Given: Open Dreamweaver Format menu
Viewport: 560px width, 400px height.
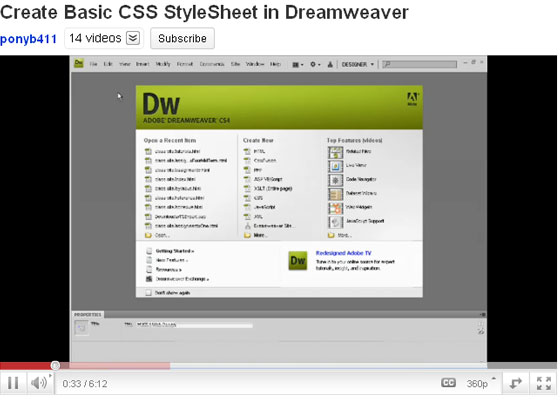Looking at the screenshot, I should click(x=185, y=64).
